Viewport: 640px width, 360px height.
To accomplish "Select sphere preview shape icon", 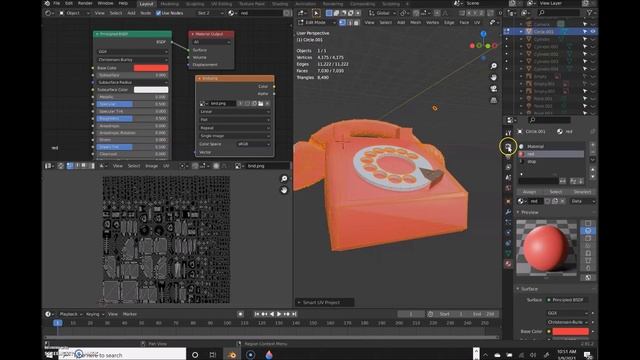I will click(x=588, y=231).
